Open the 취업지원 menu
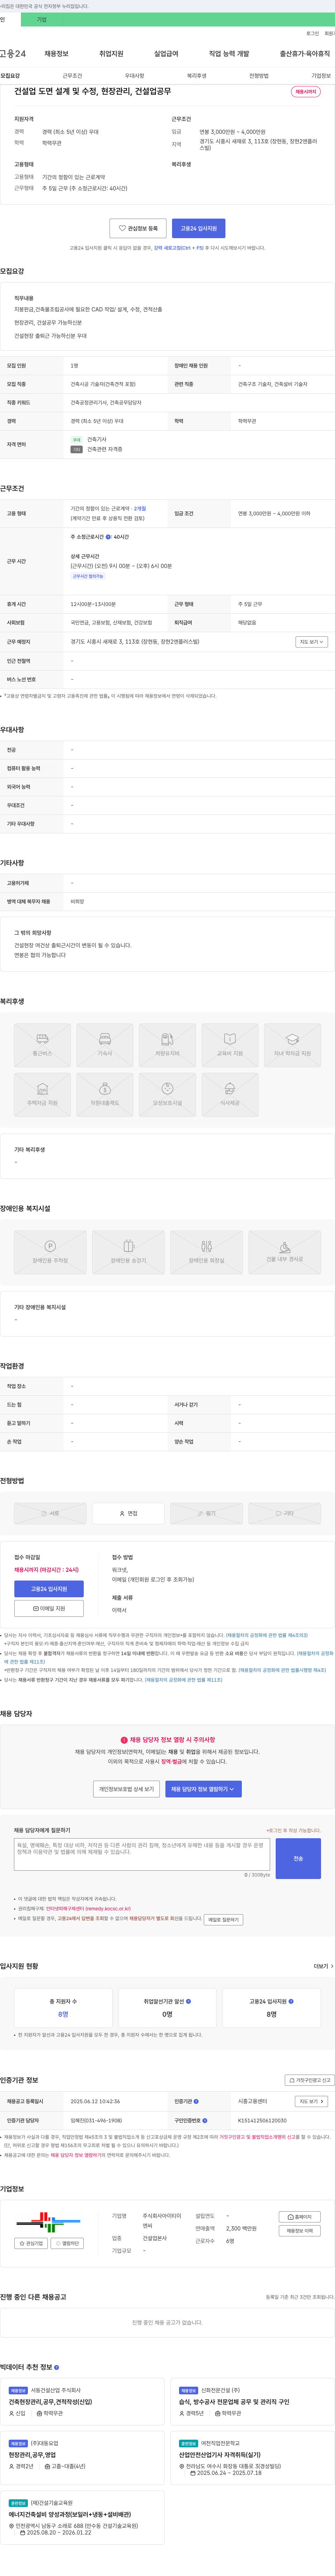Image resolution: width=335 pixels, height=2576 pixels. [111, 54]
